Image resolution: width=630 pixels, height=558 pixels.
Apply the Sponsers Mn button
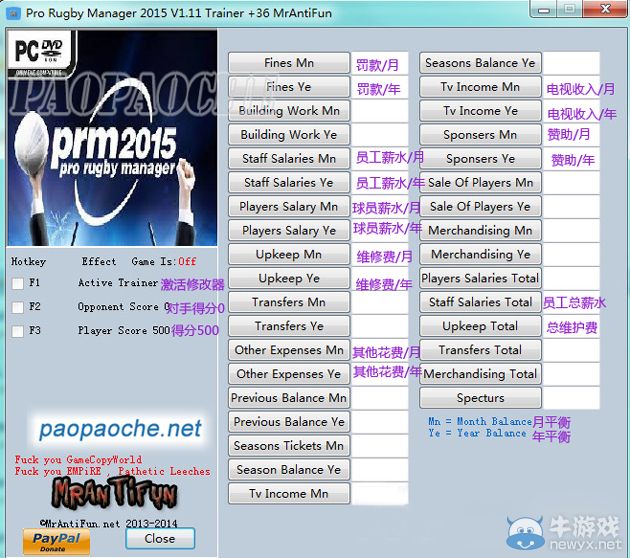[x=480, y=135]
